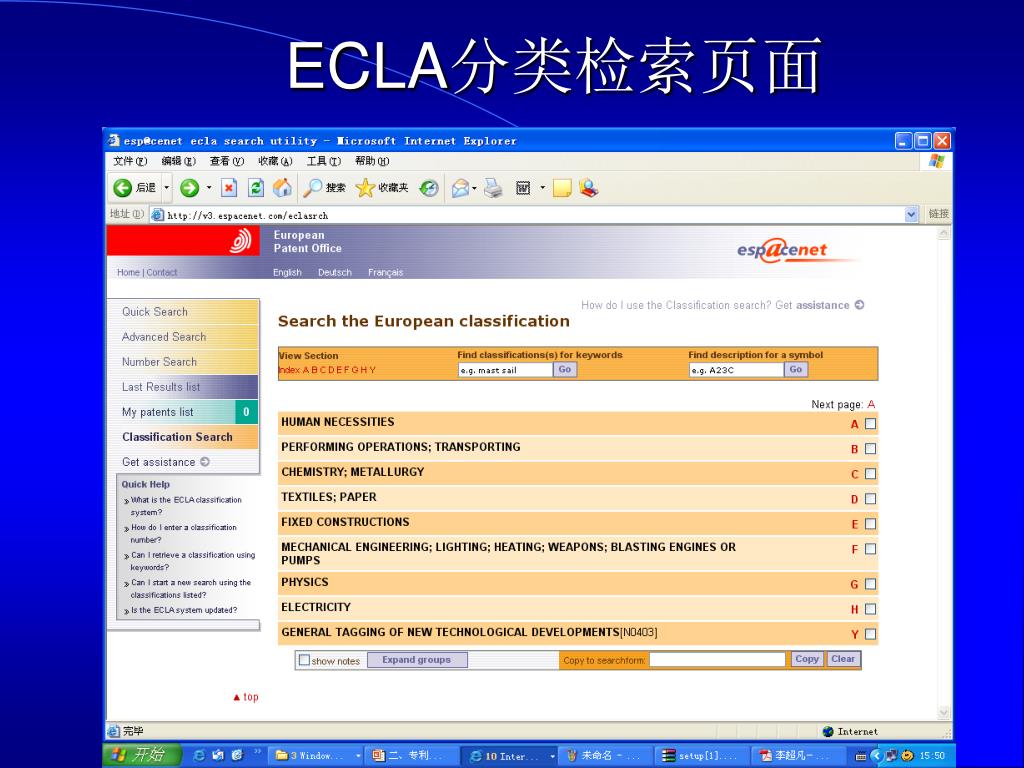Open the Edit button dropdown arrow

[x=542, y=188]
